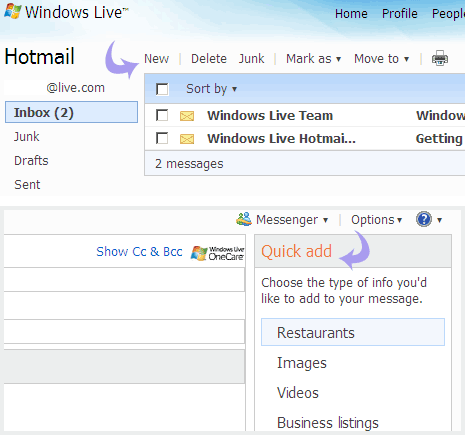Open People in top navigation
Screen dimensions: 465x435
[448, 14]
